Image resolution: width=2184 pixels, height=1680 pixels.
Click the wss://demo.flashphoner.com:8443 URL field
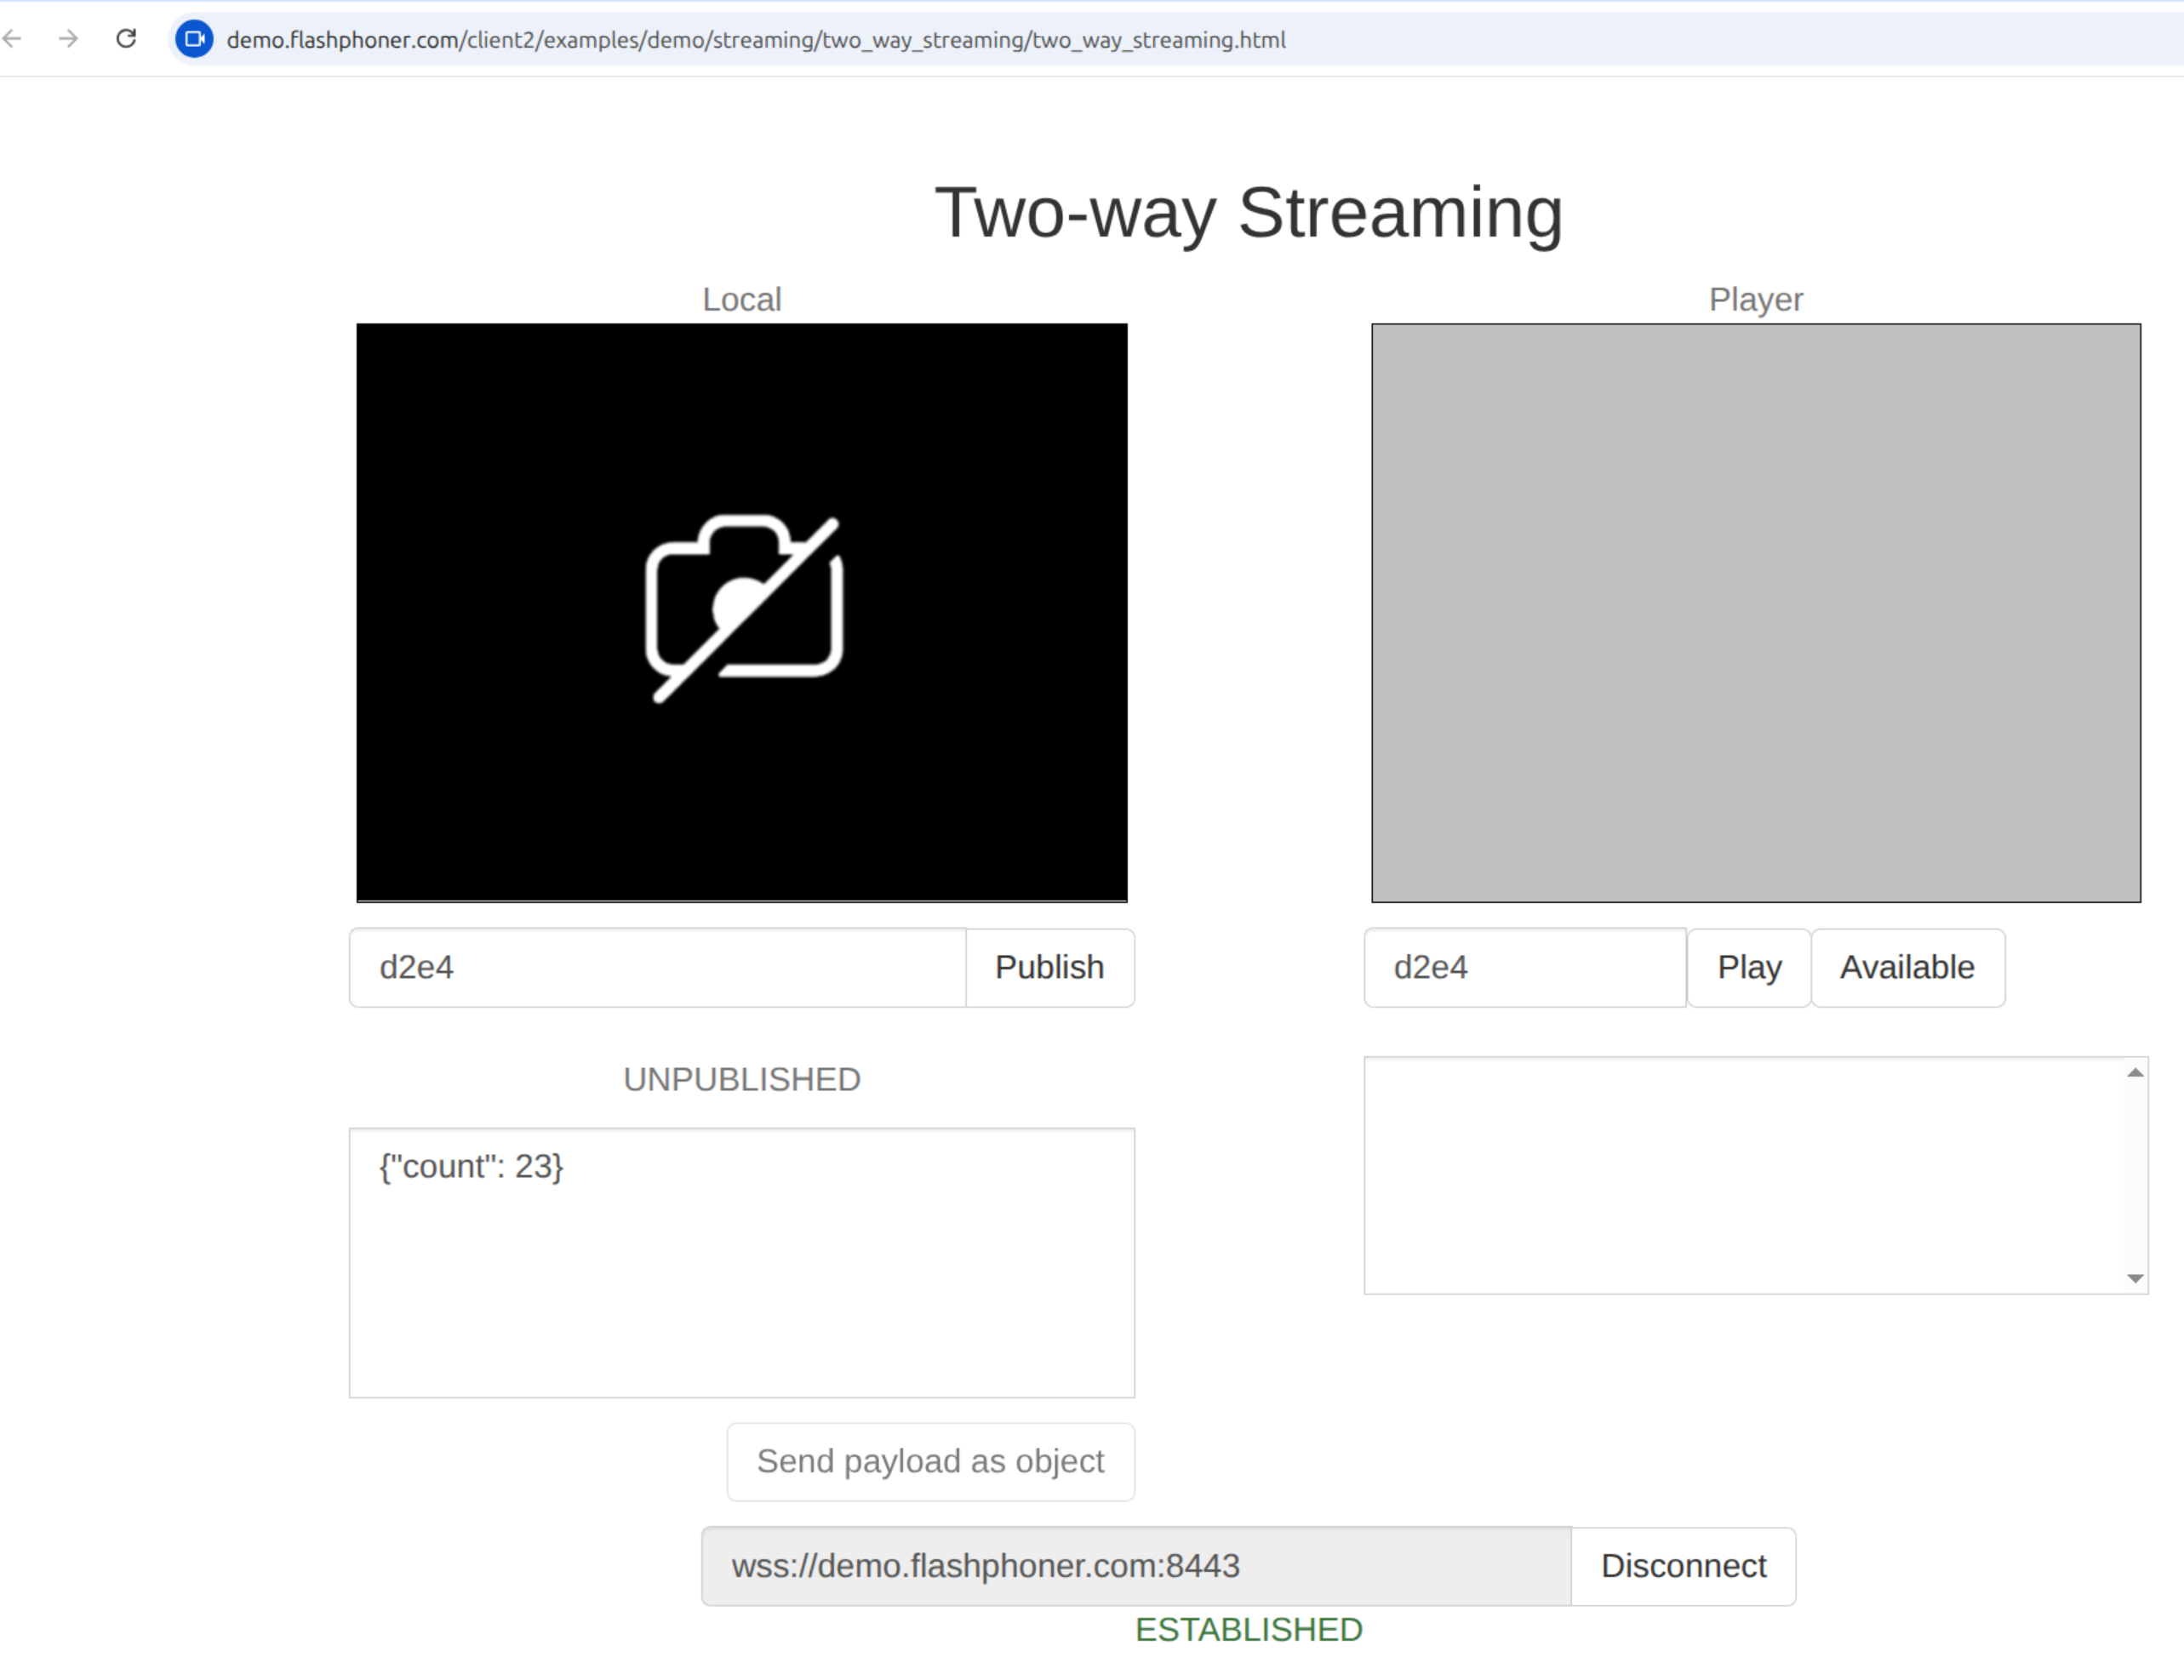tap(1137, 1566)
